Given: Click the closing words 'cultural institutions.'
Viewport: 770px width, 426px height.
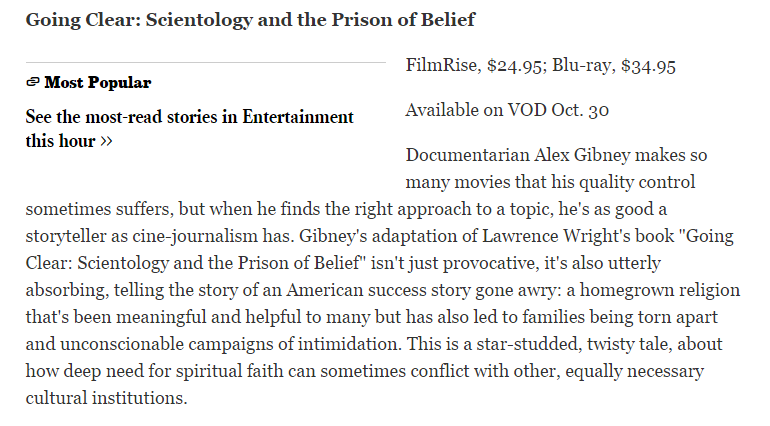Looking at the screenshot, I should tap(107, 398).
